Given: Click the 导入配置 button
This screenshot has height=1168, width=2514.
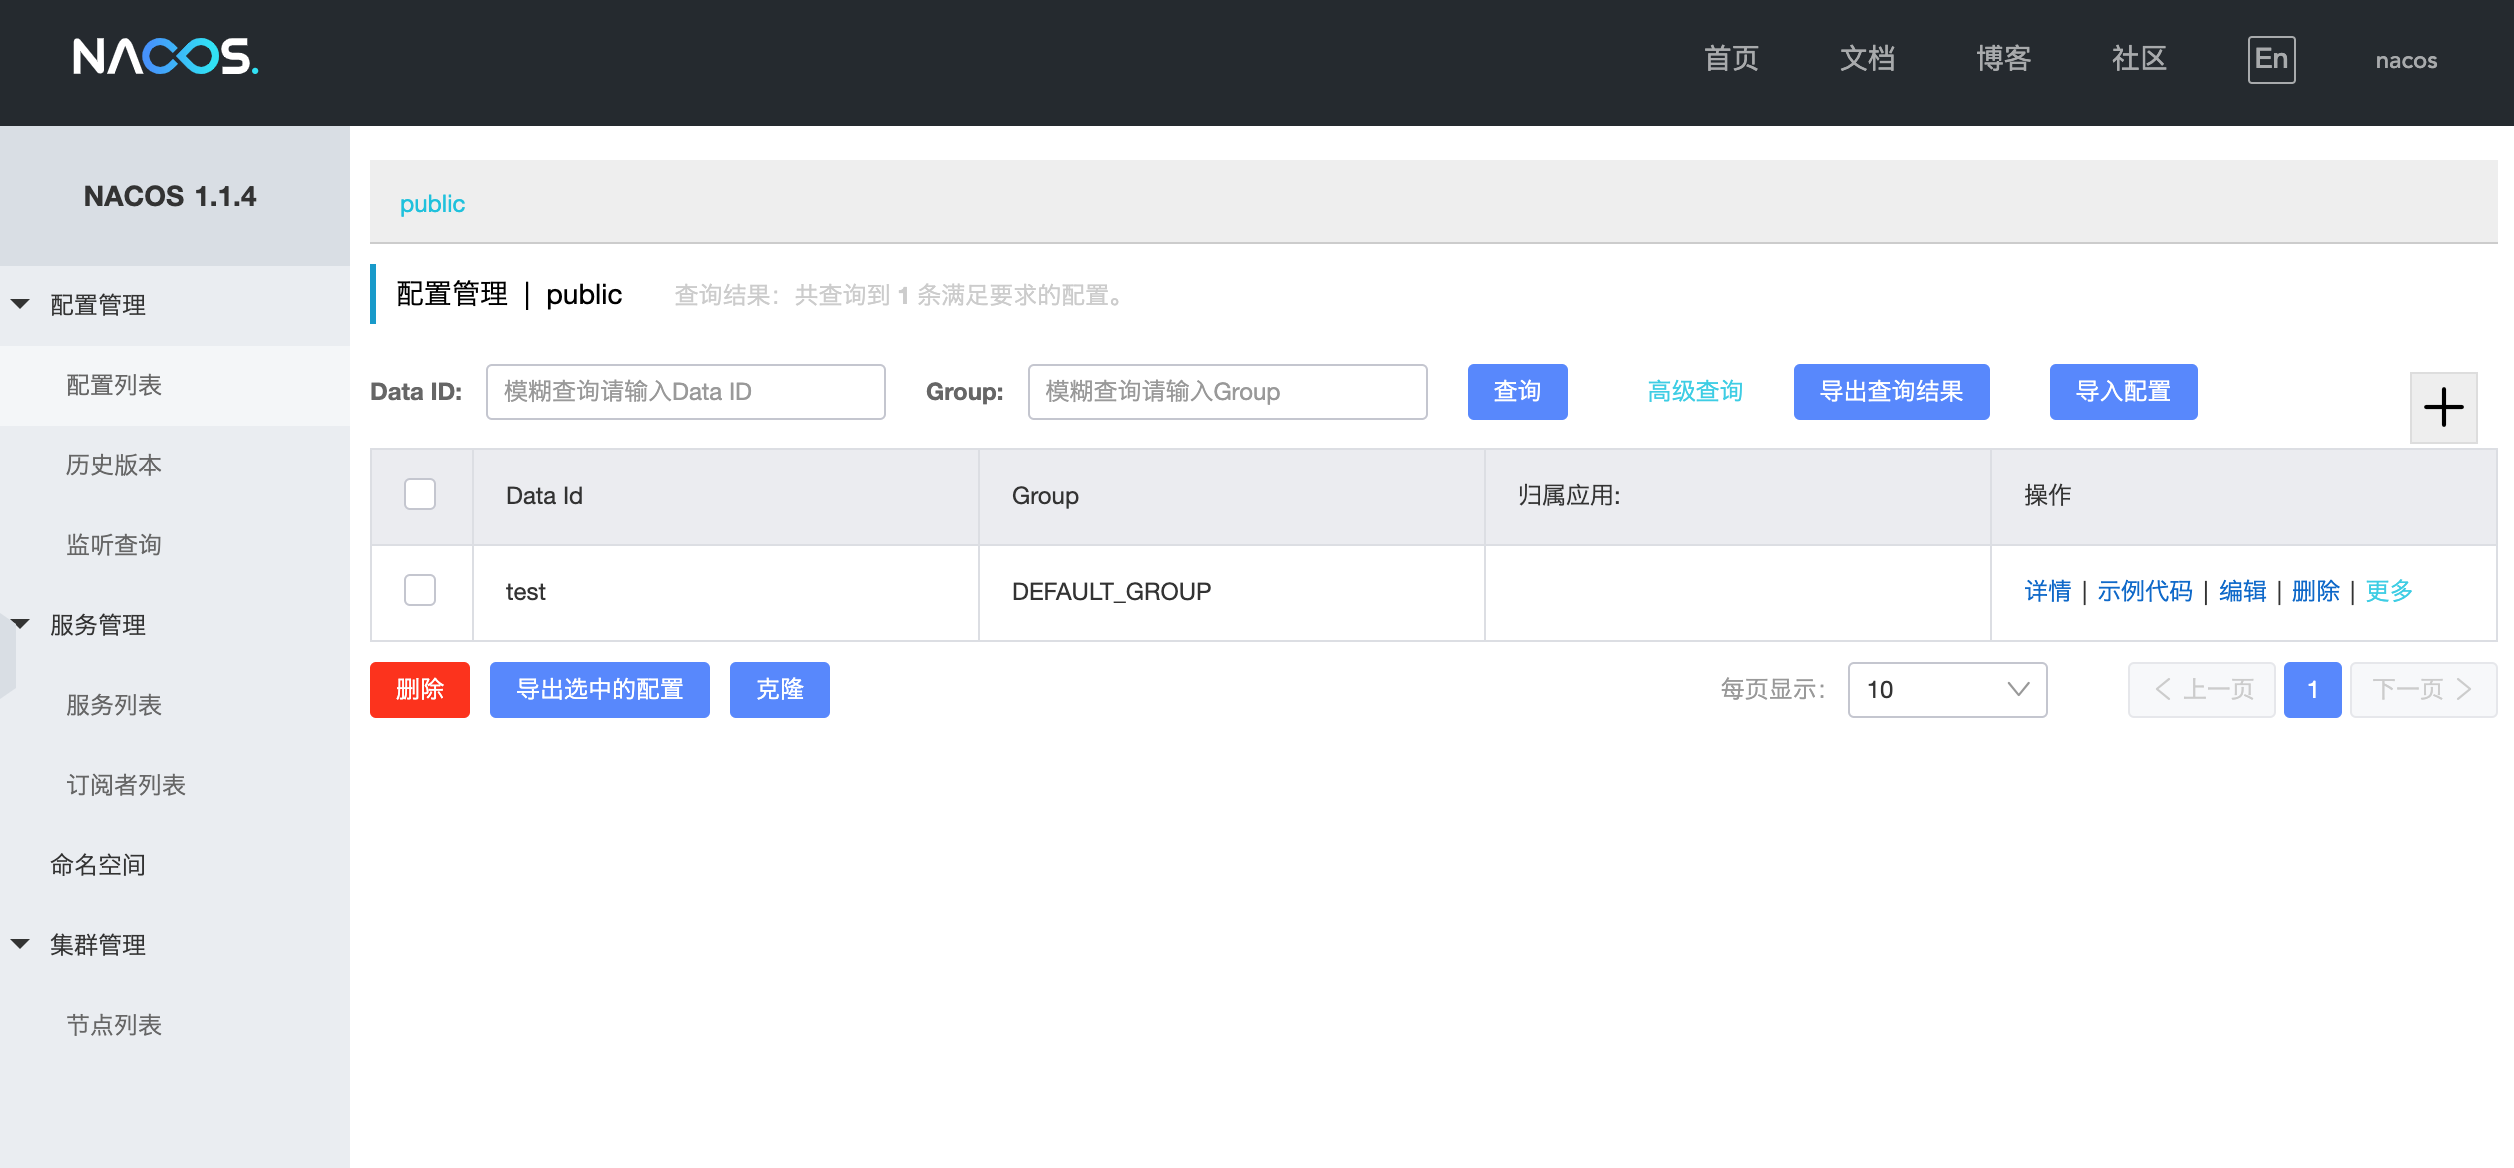Looking at the screenshot, I should [2123, 392].
